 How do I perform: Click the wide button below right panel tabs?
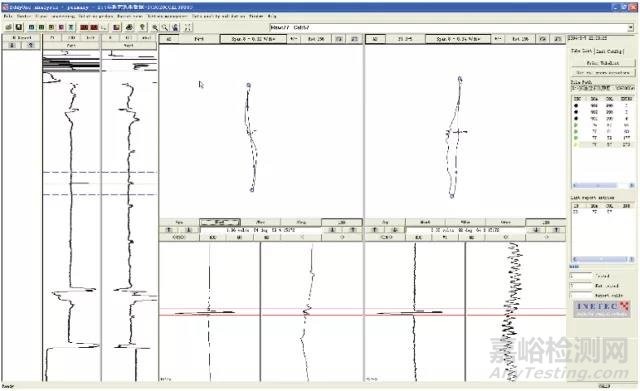click(603, 63)
